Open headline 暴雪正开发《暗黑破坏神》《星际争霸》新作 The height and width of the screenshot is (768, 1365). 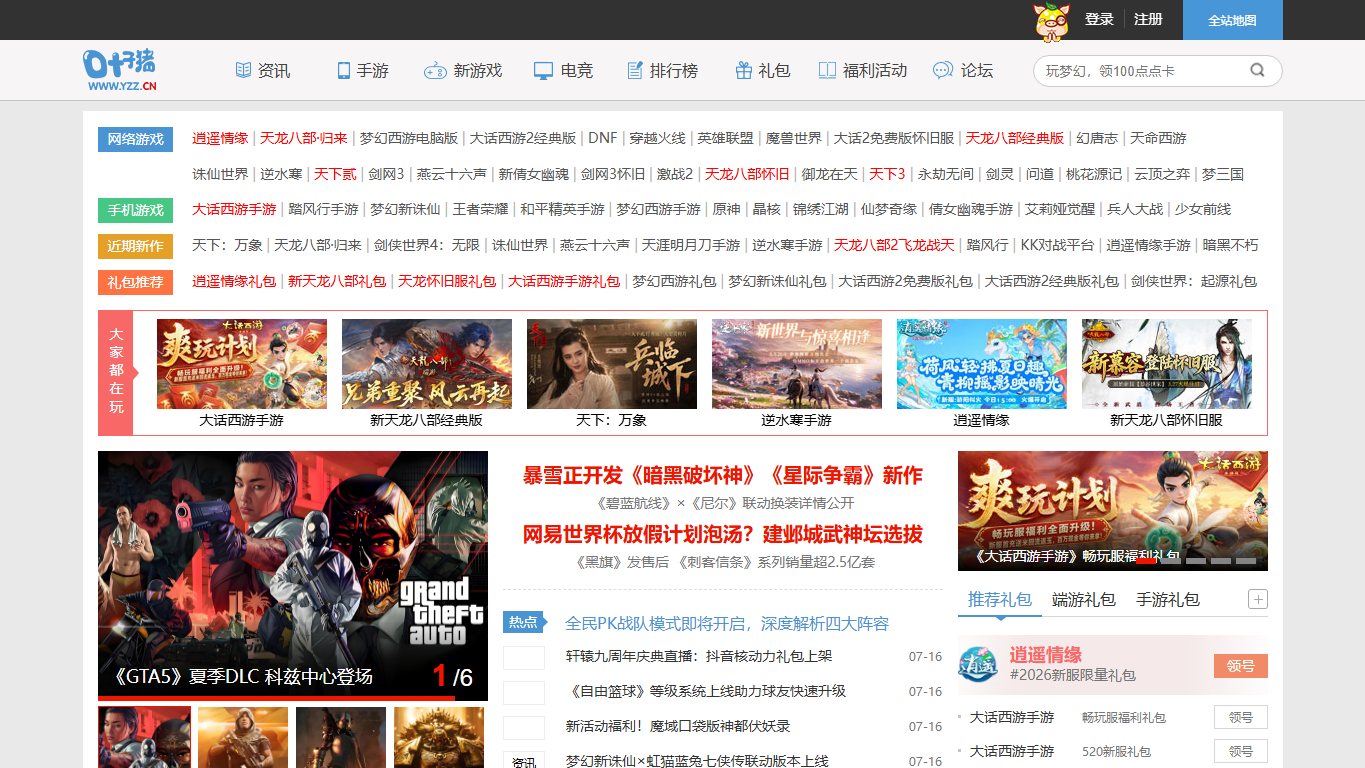(x=723, y=475)
